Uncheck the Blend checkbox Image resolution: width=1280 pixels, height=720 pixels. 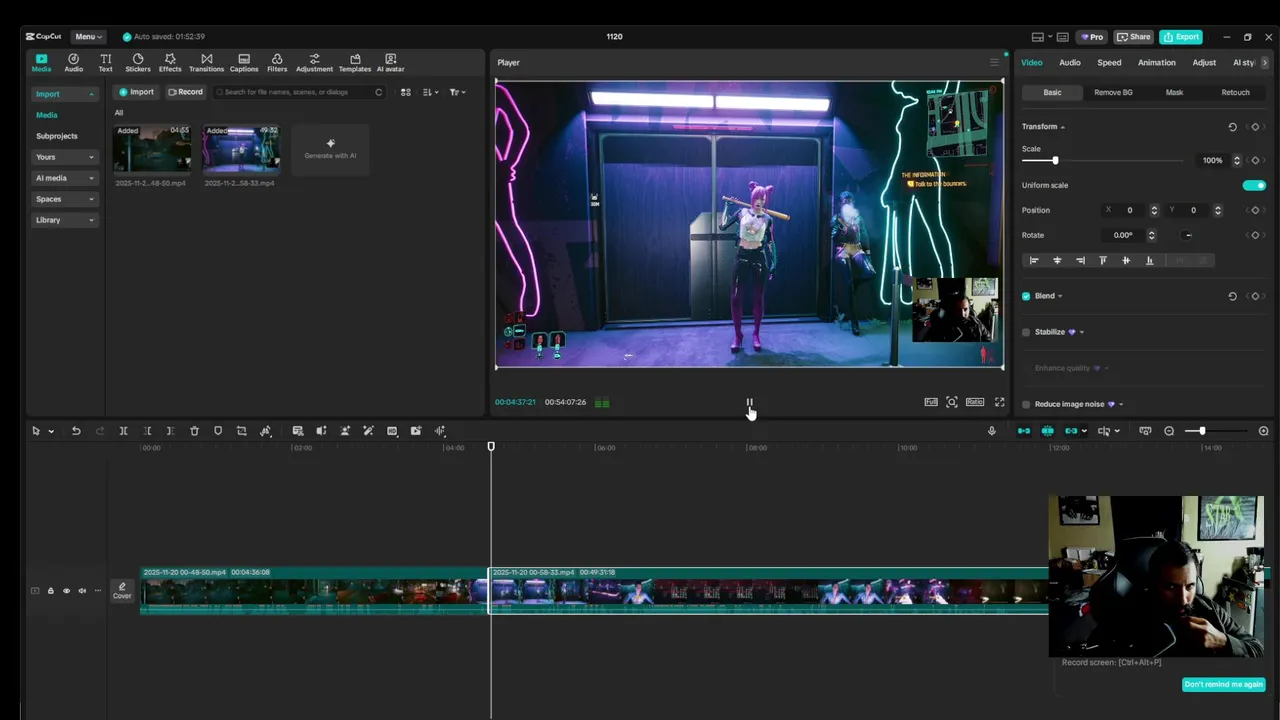(1026, 296)
